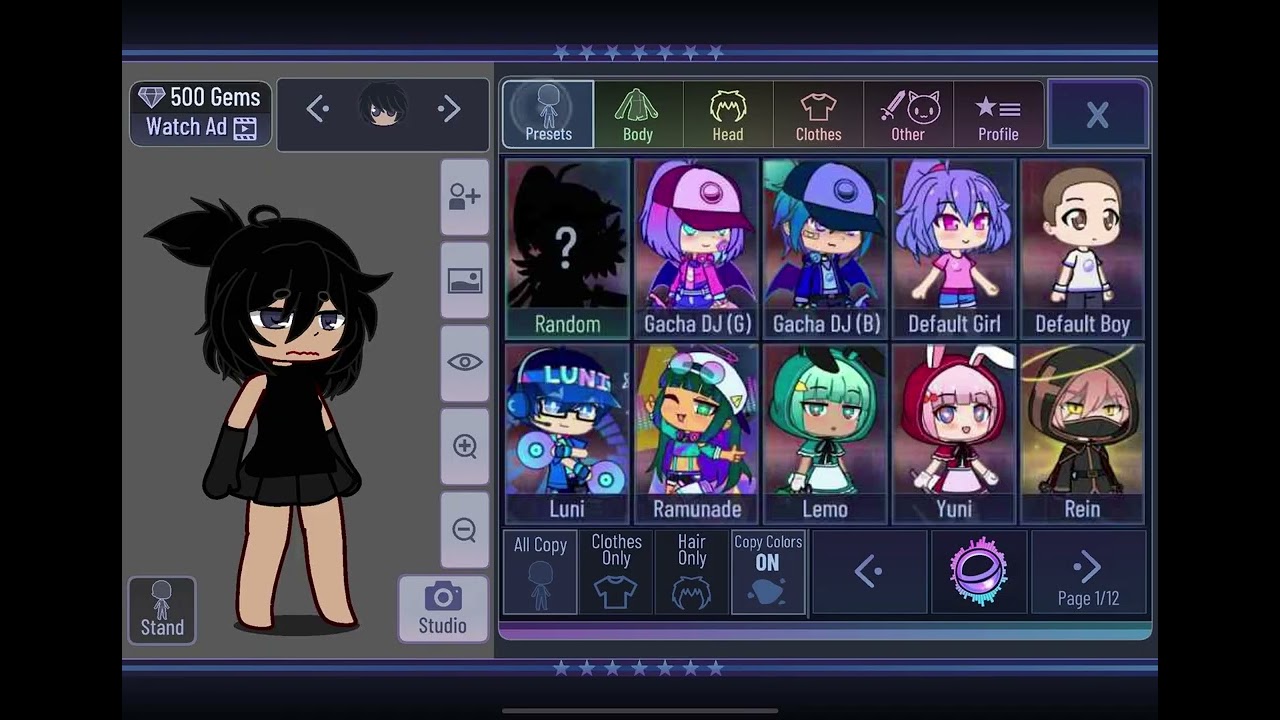
Task: Close the presets panel with X
Action: point(1097,114)
